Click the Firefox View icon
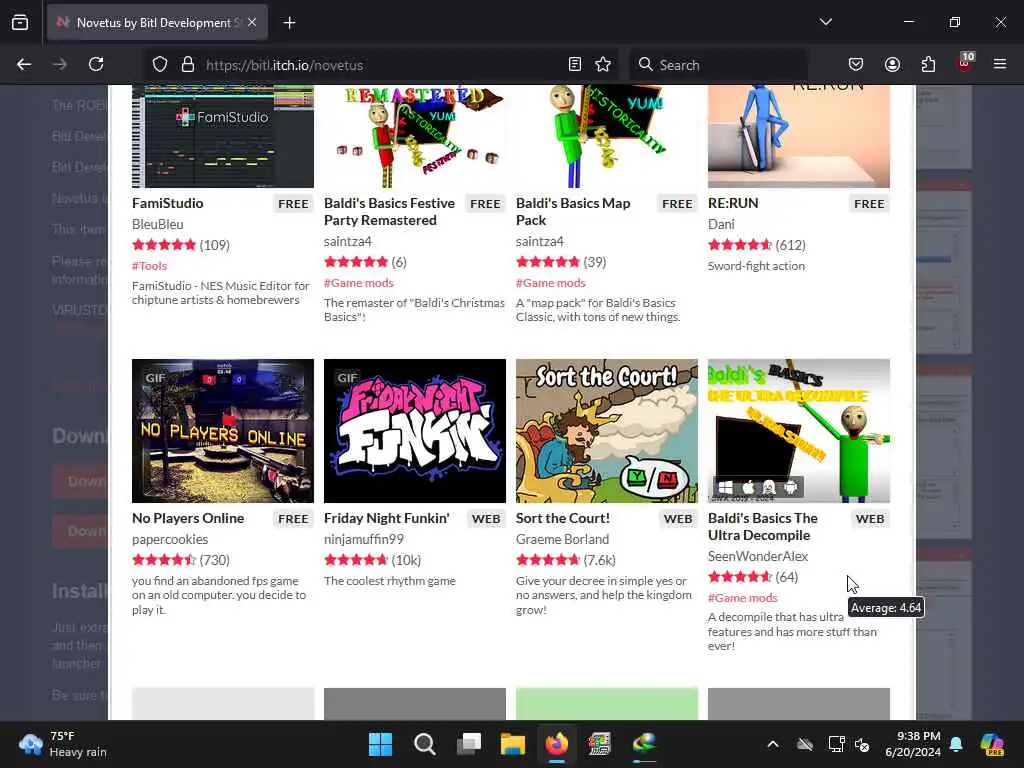Viewport: 1024px width, 768px height. tap(20, 22)
